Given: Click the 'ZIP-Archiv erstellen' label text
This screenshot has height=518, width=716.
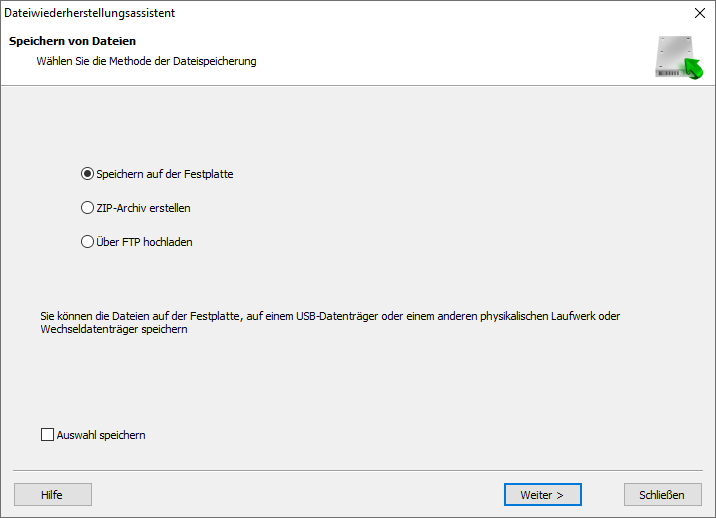Looking at the screenshot, I should [143, 208].
